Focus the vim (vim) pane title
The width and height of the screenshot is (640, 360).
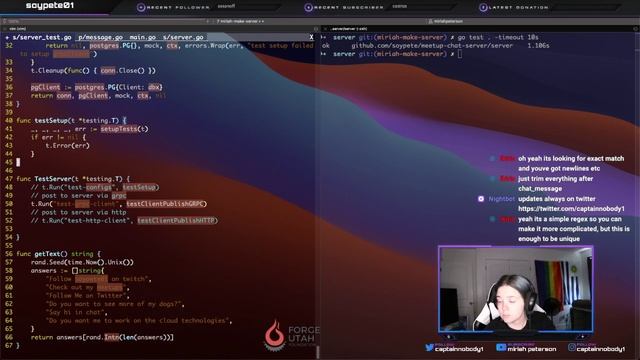coord(17,29)
